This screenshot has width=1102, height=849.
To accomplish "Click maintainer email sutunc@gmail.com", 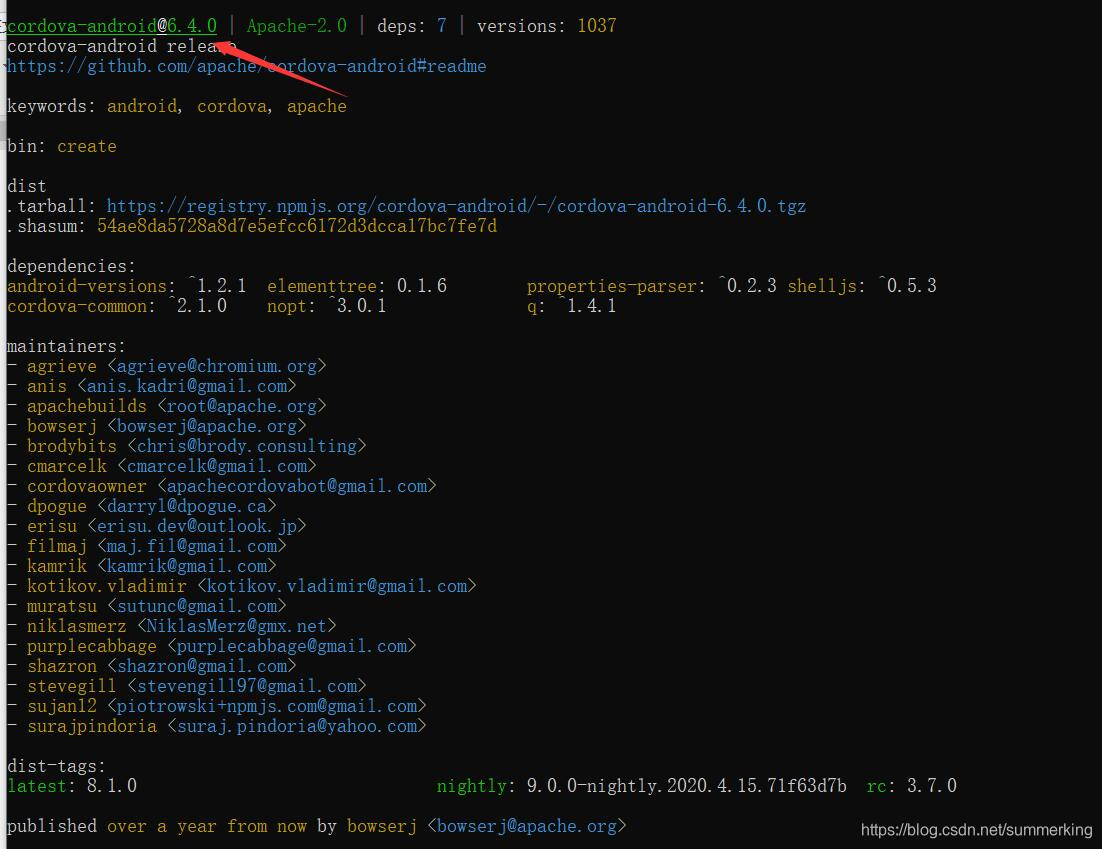I will tap(197, 607).
